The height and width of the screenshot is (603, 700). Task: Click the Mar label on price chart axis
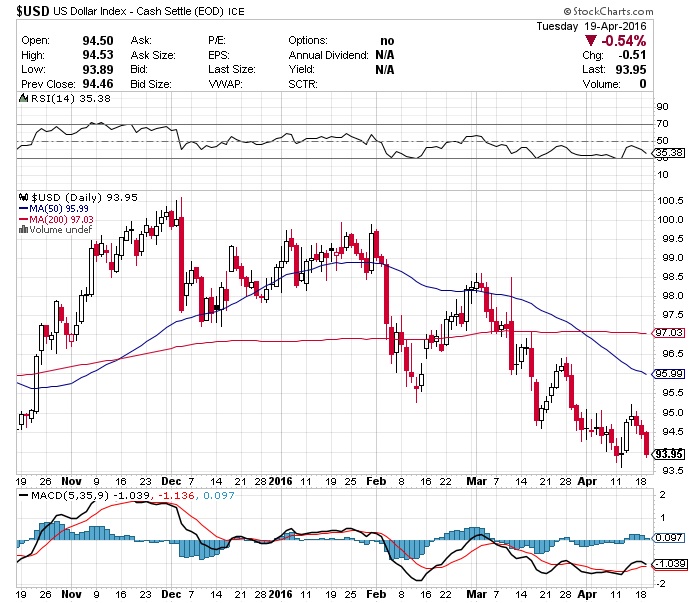click(476, 481)
